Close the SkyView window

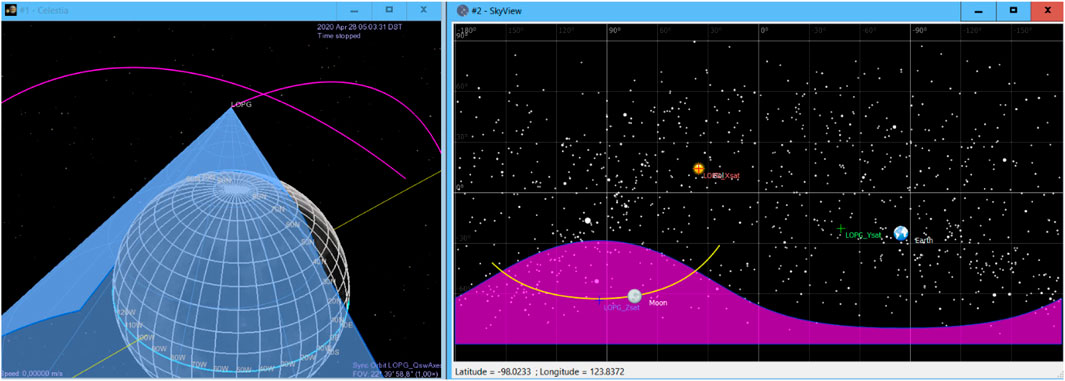[x=1047, y=11]
